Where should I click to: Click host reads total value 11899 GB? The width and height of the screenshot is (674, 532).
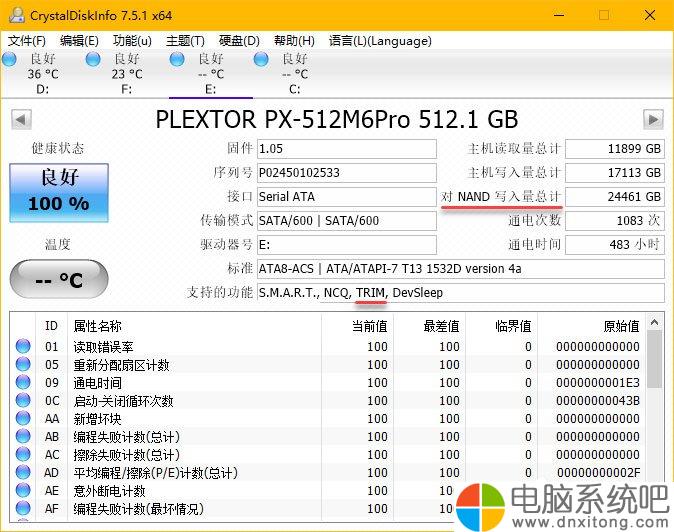pos(615,149)
